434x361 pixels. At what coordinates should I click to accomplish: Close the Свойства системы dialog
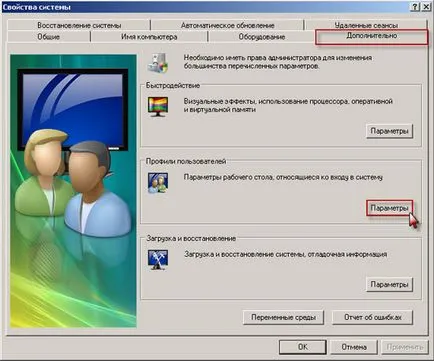coord(426,7)
